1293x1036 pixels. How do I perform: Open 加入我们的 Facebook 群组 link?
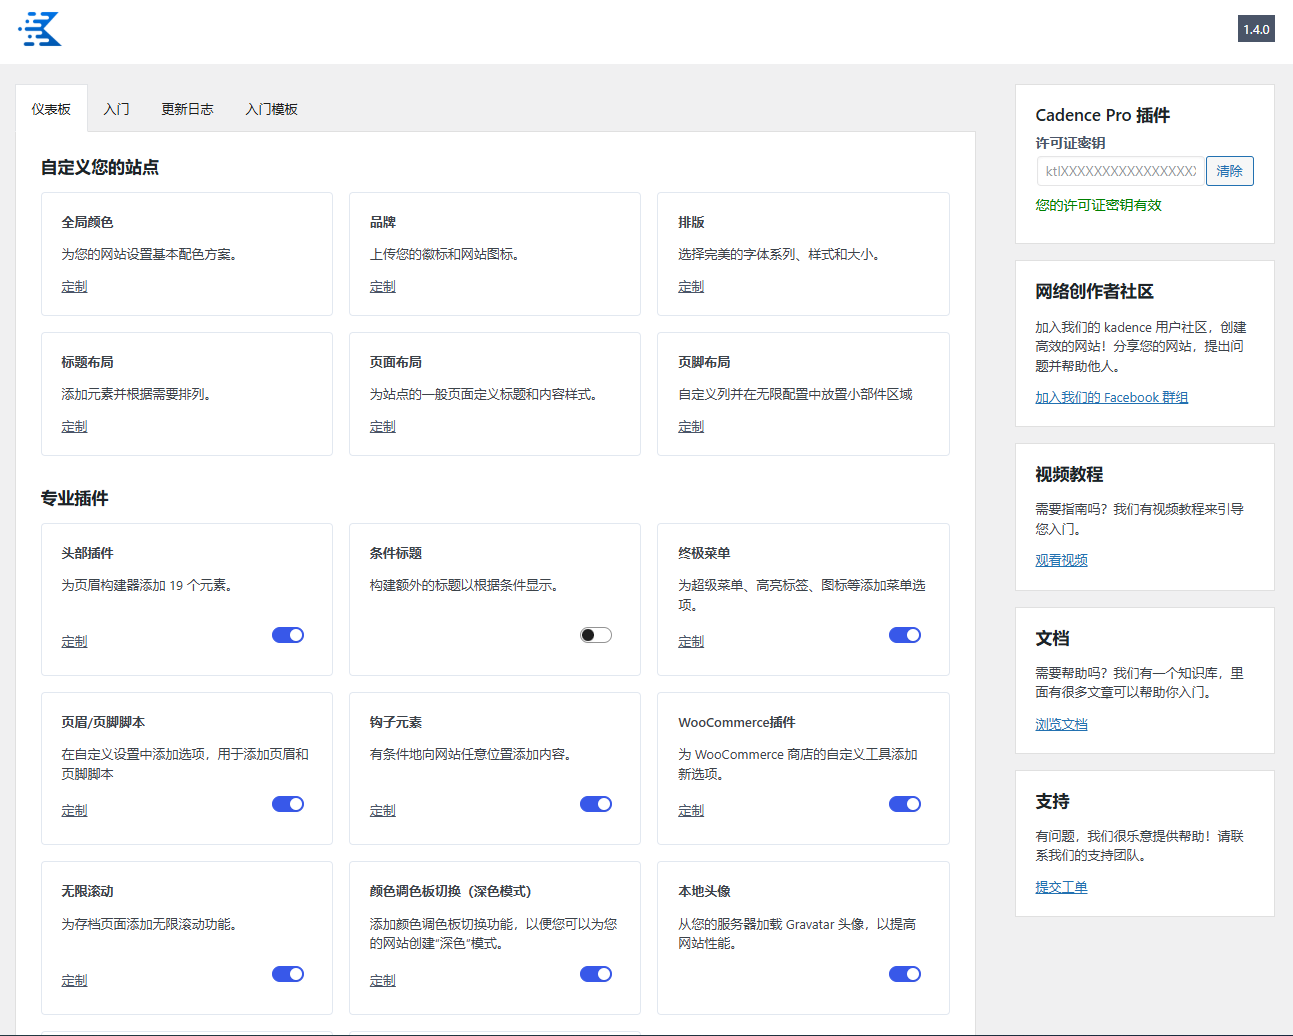(x=1111, y=397)
